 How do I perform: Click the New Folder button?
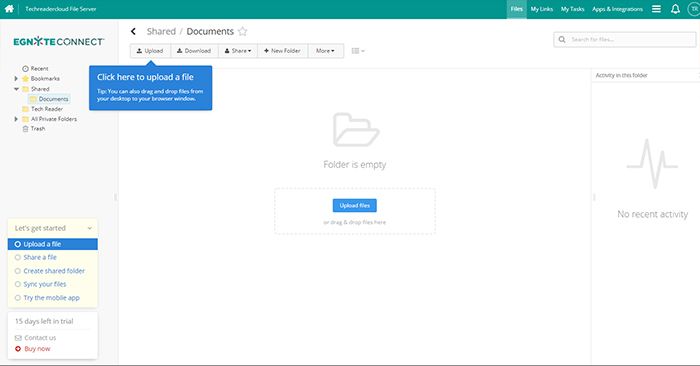(283, 51)
